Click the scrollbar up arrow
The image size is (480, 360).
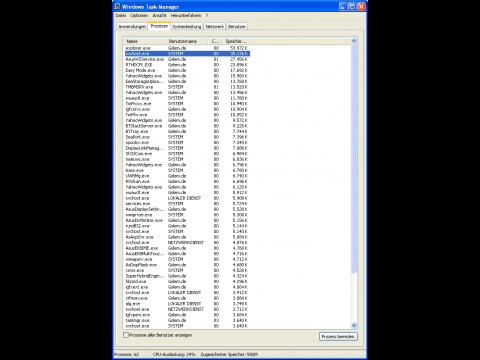354,41
